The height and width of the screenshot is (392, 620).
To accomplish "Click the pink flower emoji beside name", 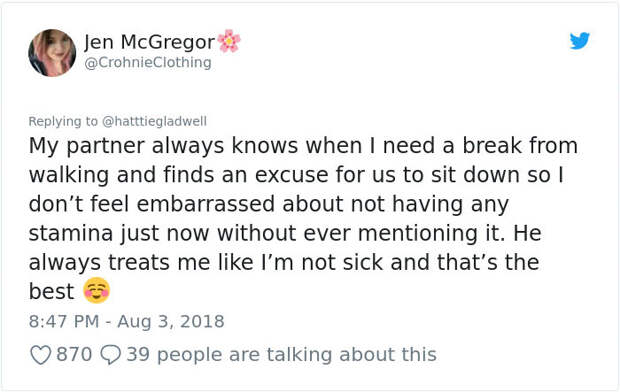I will pyautogui.click(x=229, y=41).
